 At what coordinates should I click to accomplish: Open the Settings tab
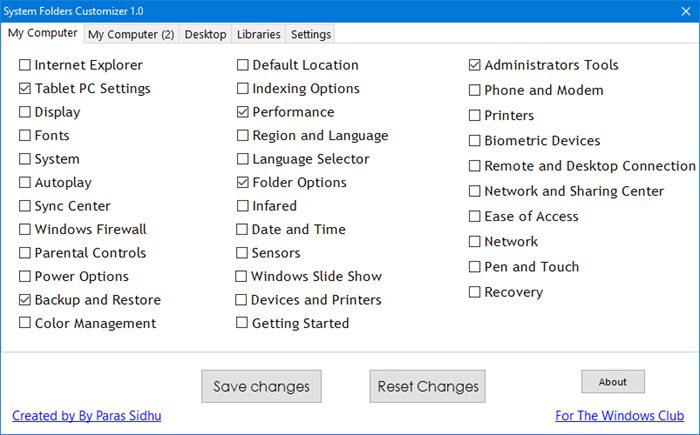click(x=311, y=34)
